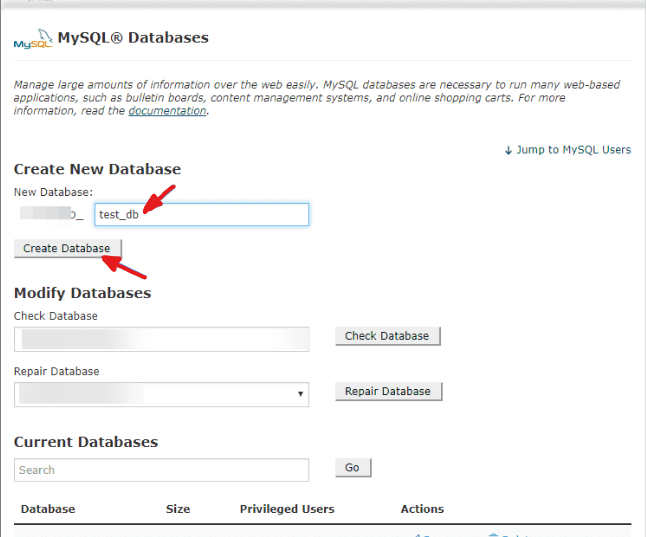Click the Repair Database field label
Screen dimensions: 646x537
click(56, 371)
